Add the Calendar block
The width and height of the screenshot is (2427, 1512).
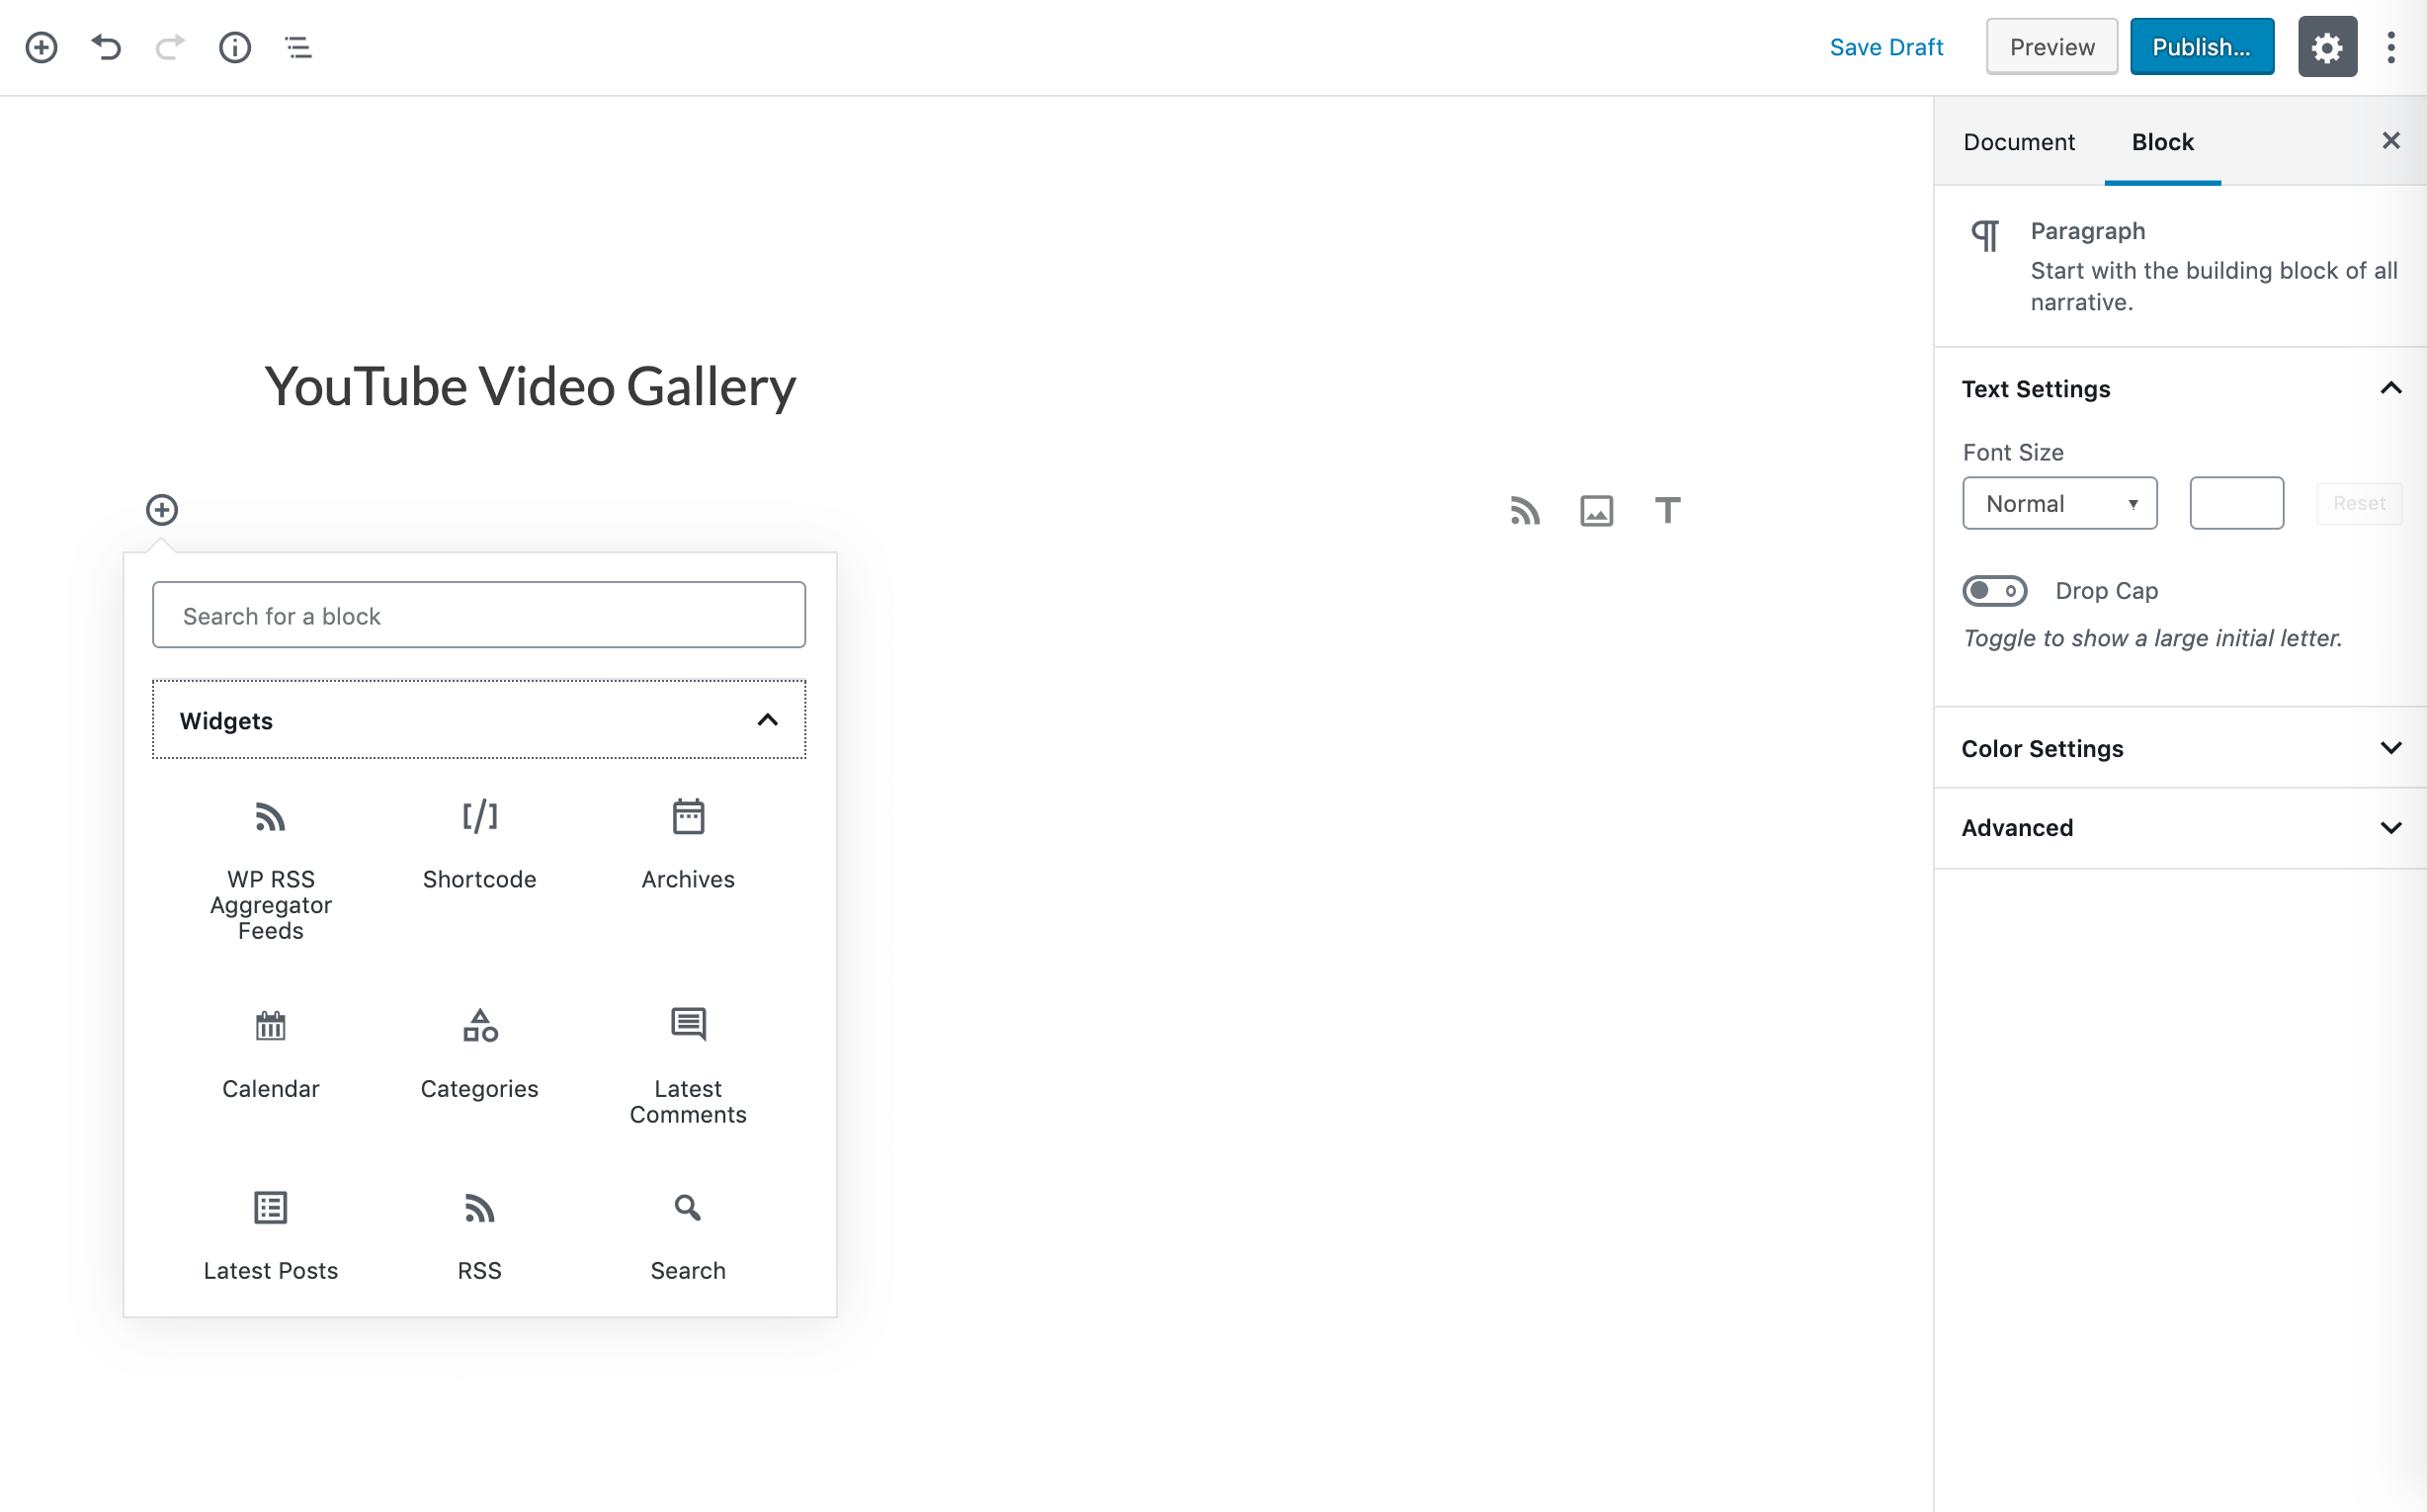point(271,1055)
